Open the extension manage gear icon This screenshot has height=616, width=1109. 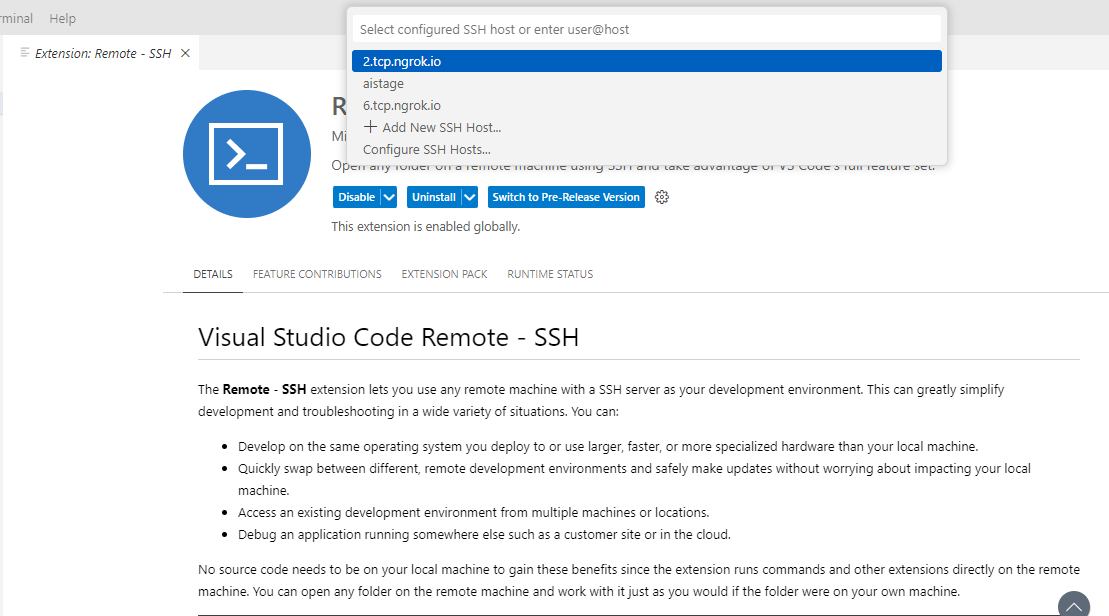click(x=662, y=197)
